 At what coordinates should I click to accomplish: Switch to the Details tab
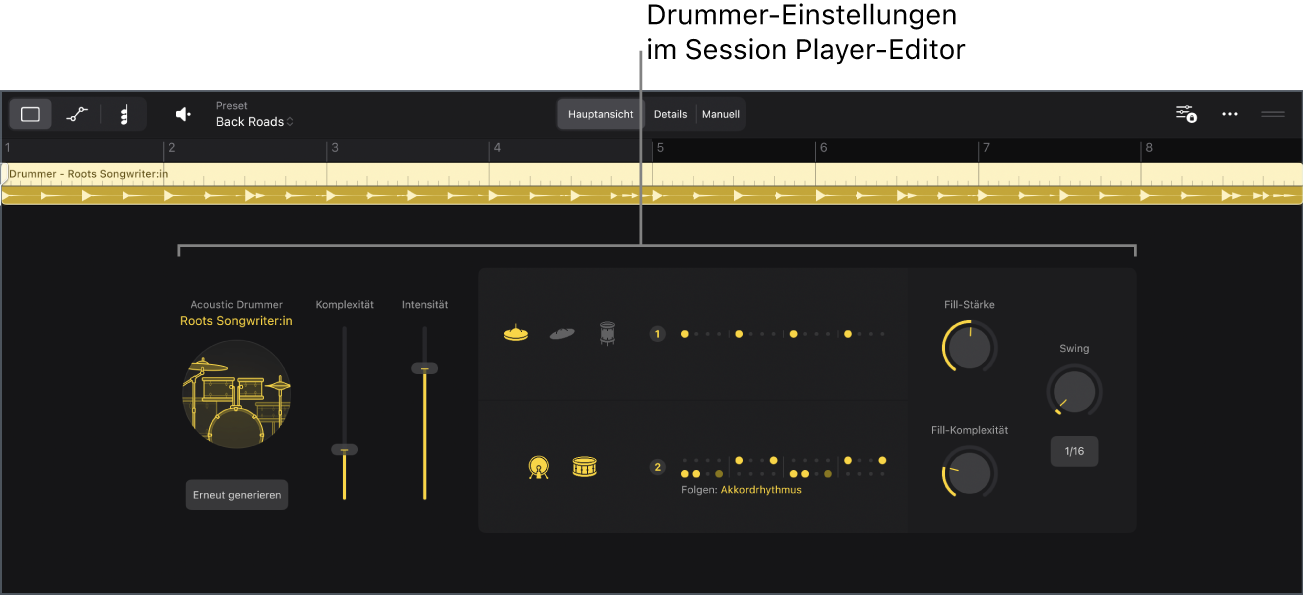pyautogui.click(x=670, y=114)
